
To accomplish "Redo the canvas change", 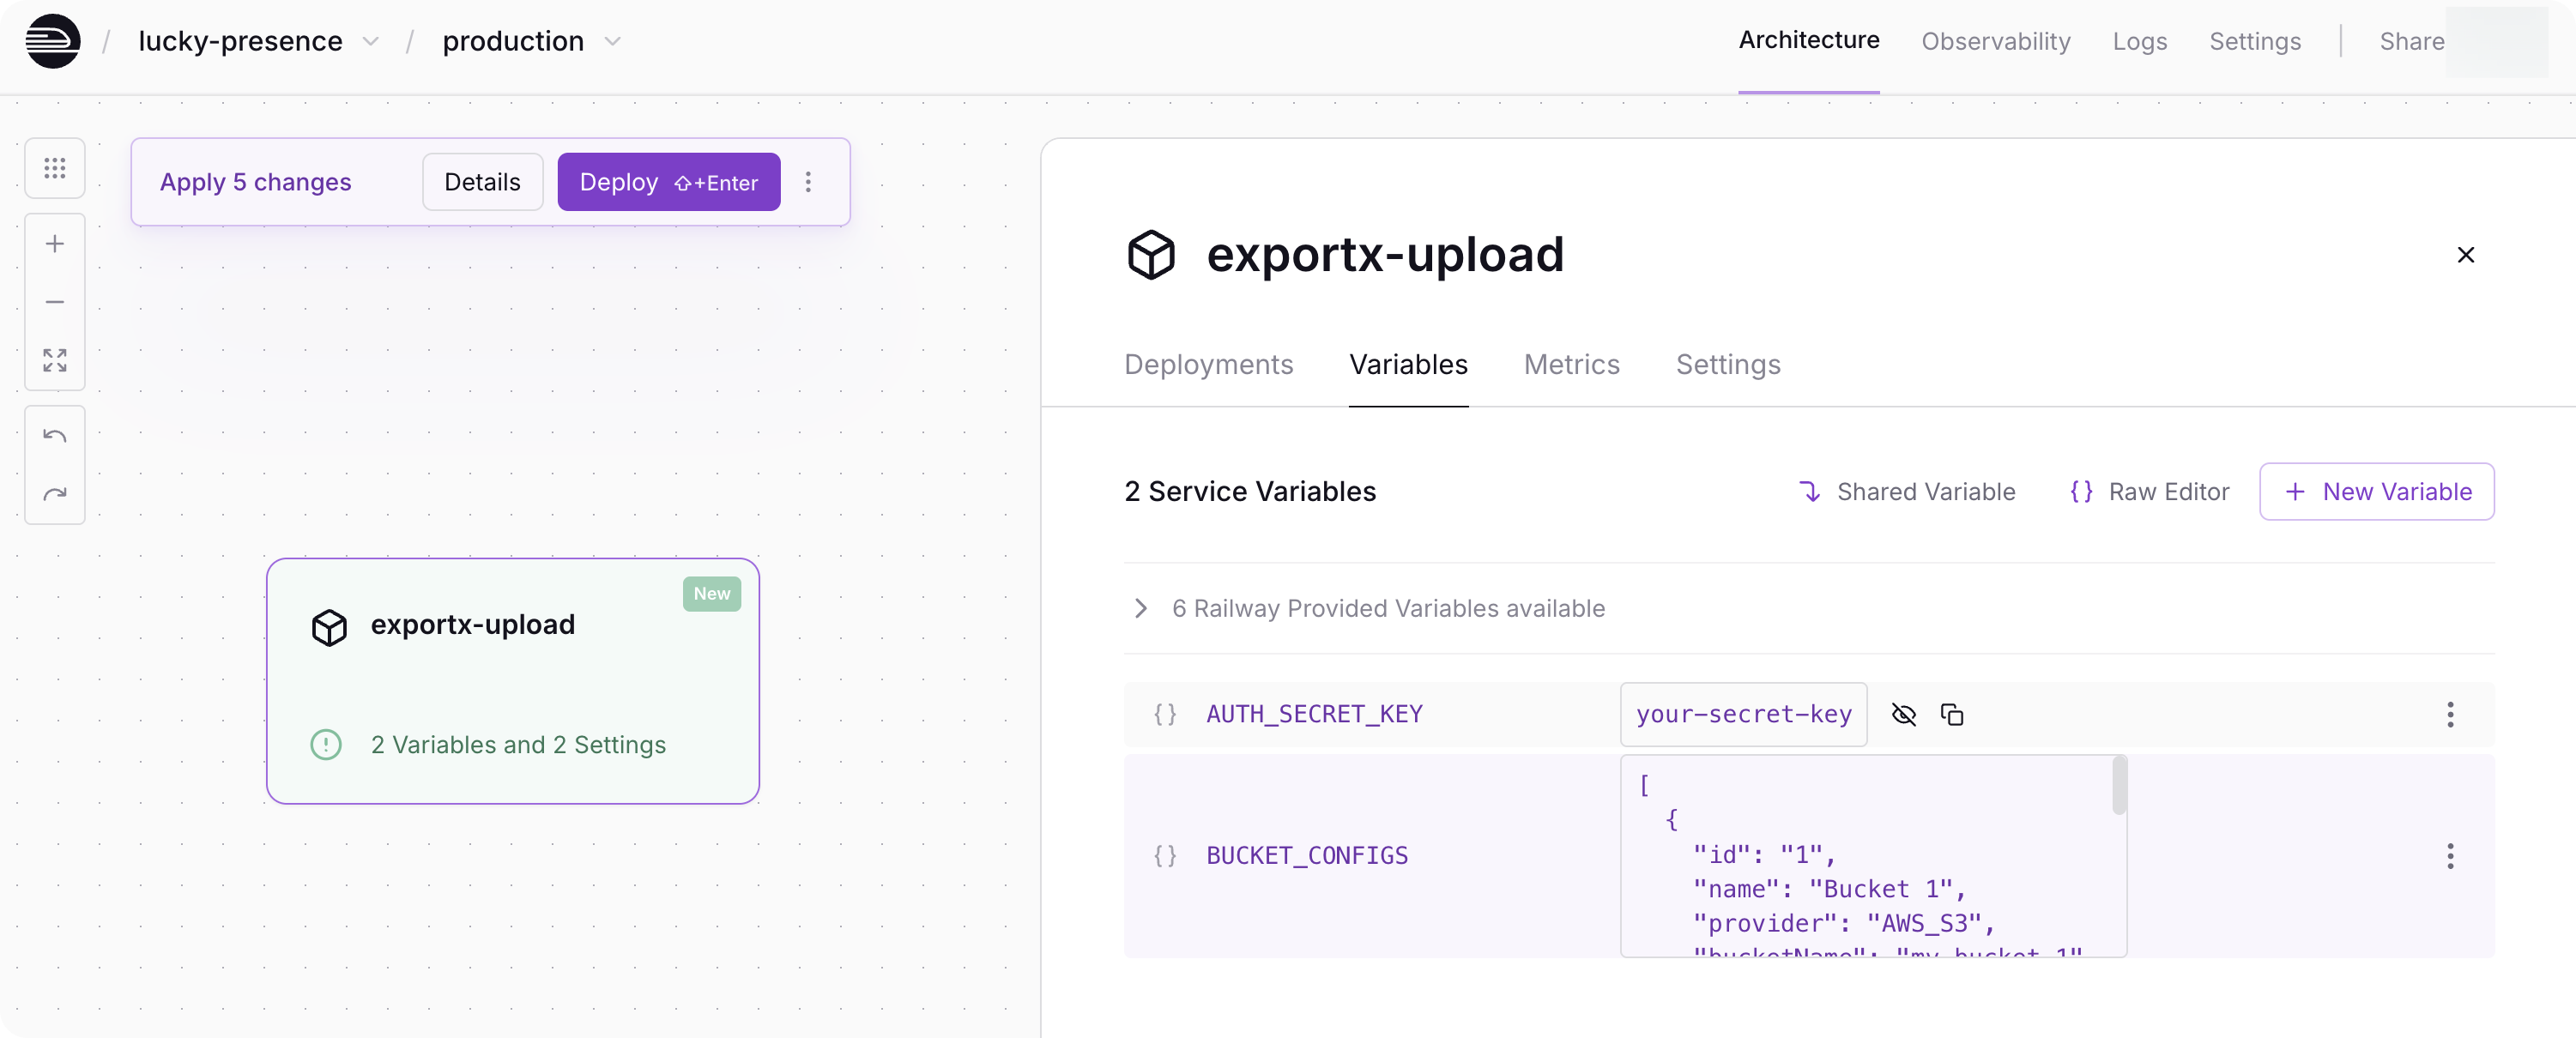I will [x=55, y=494].
